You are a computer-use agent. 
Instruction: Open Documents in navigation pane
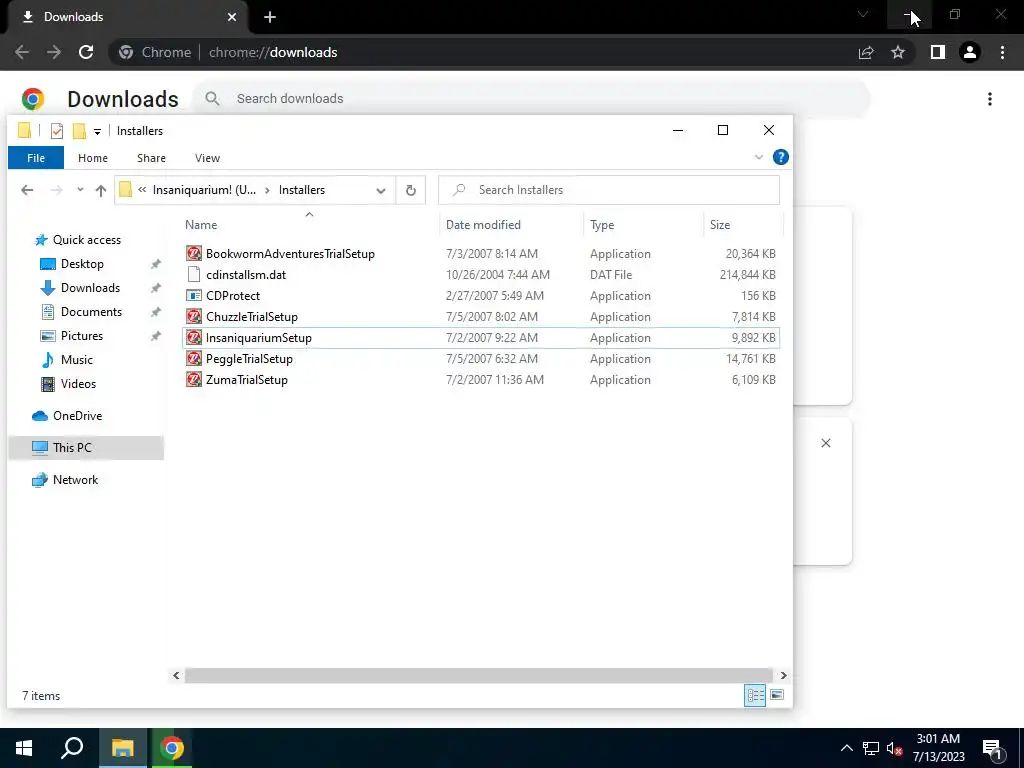[x=91, y=312]
